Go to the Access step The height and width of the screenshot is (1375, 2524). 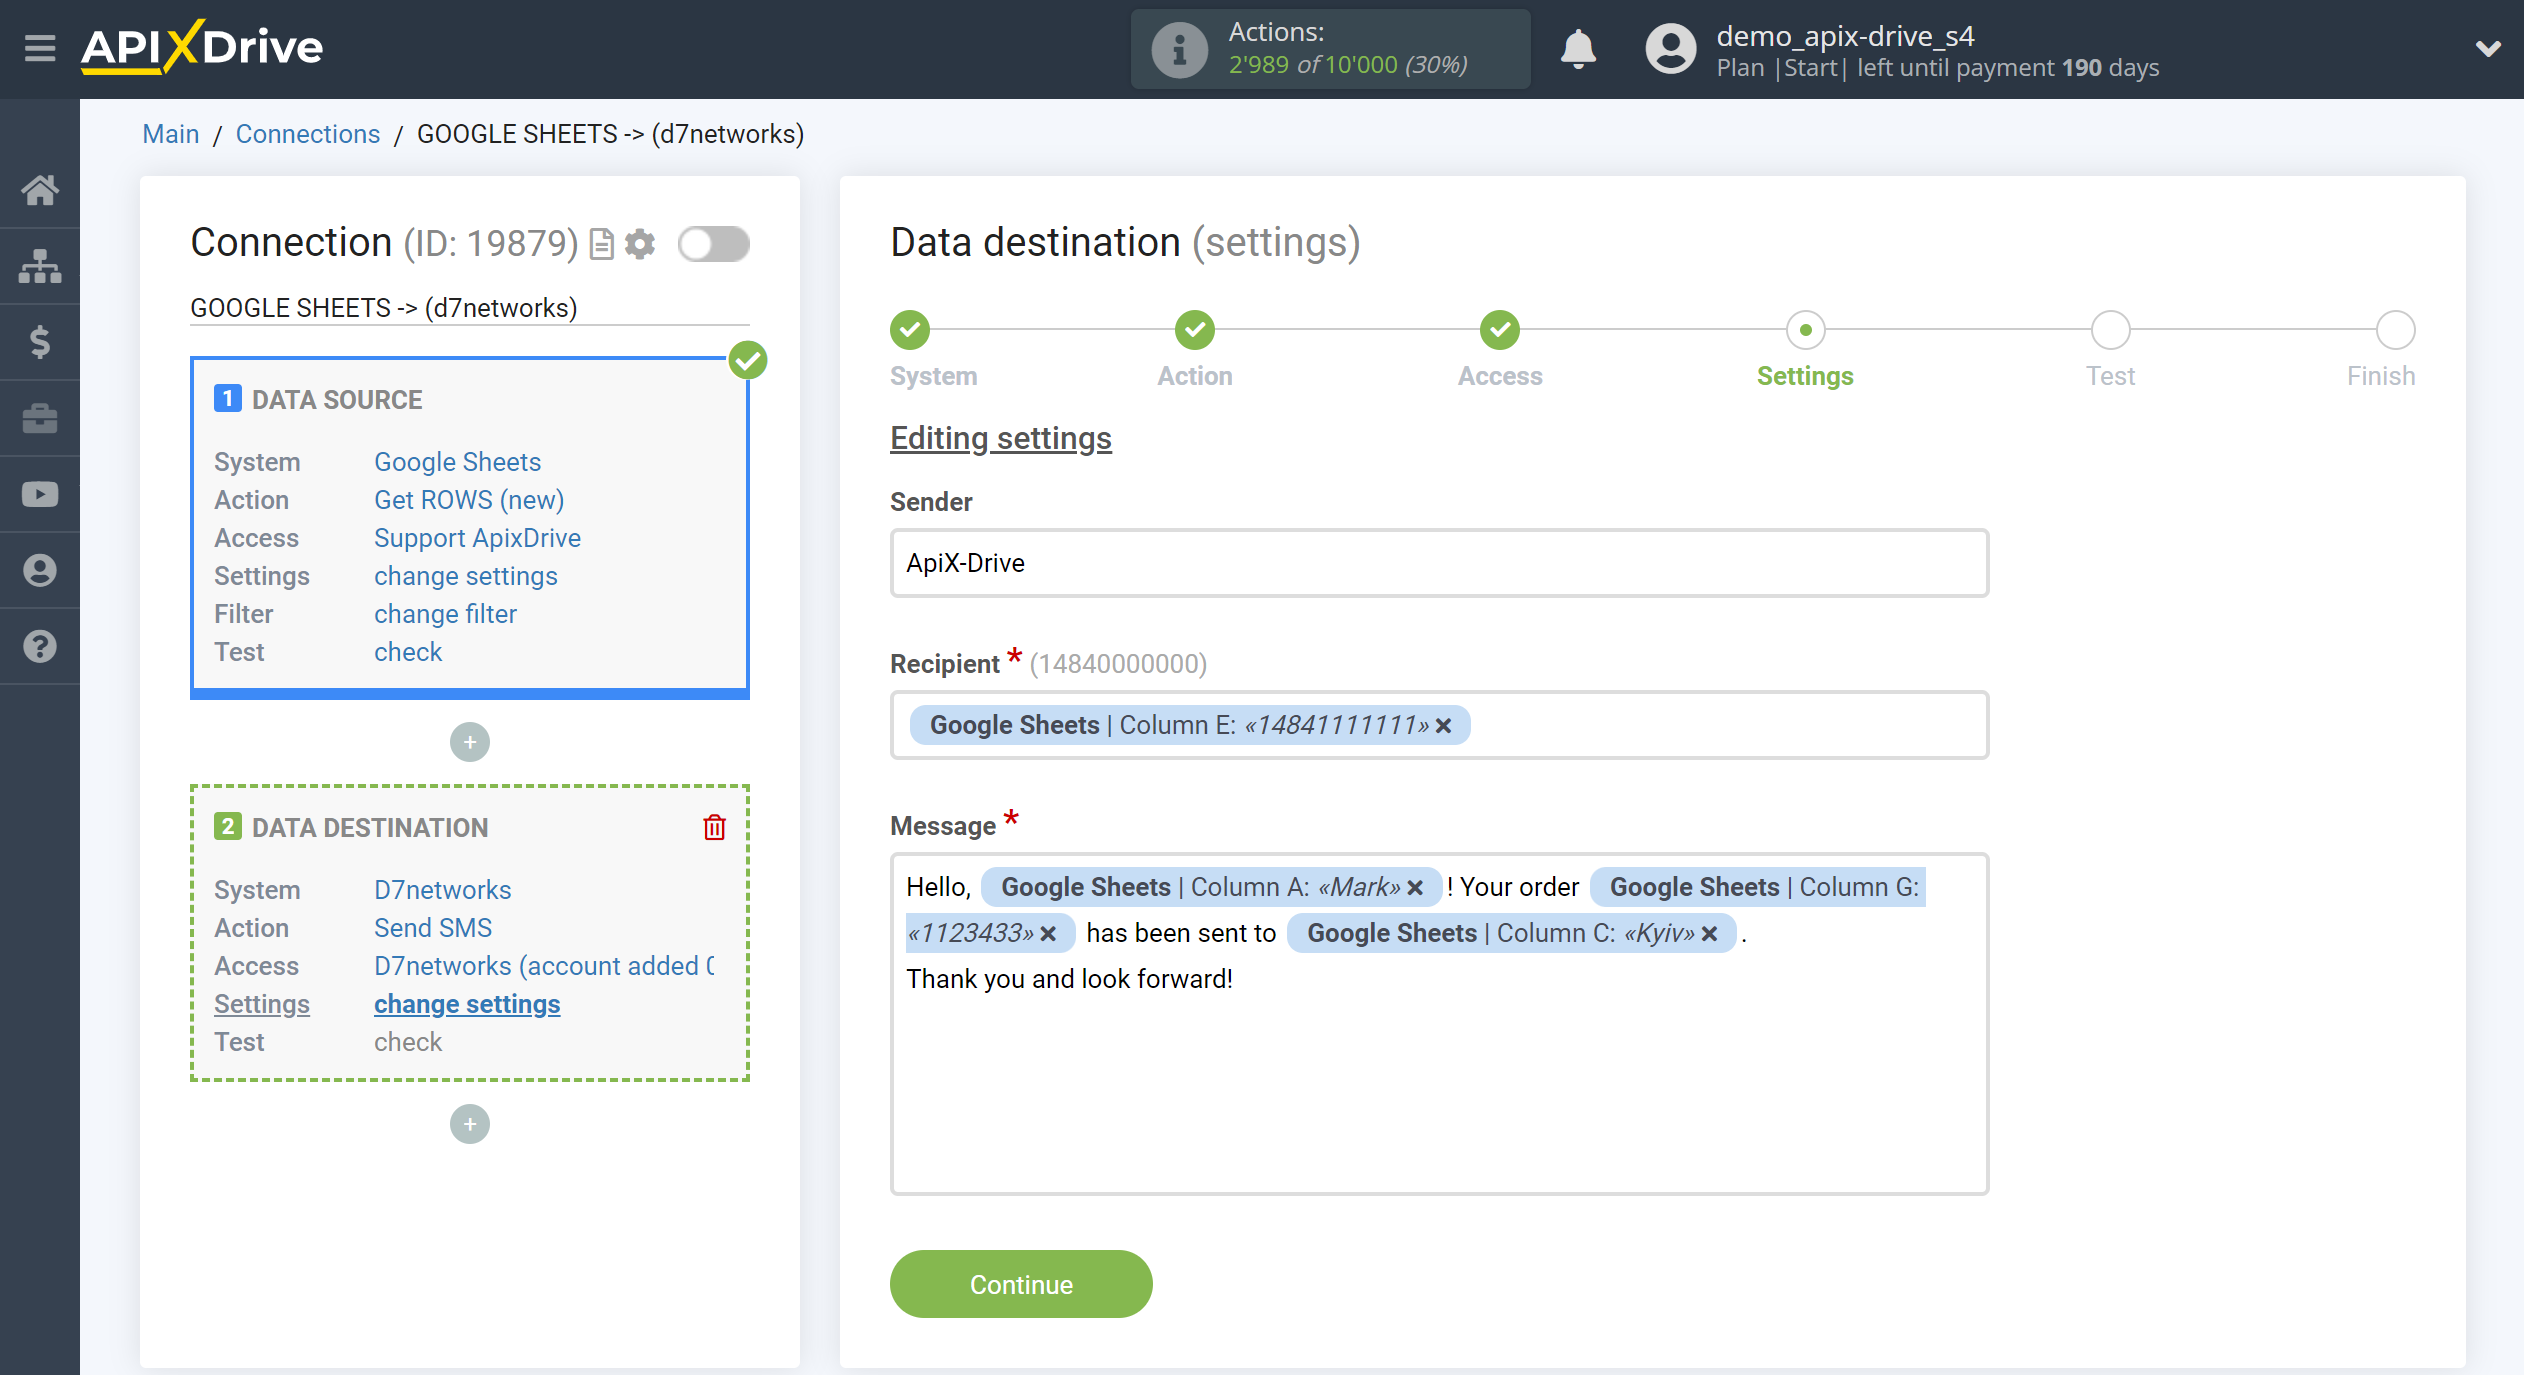click(x=1500, y=330)
